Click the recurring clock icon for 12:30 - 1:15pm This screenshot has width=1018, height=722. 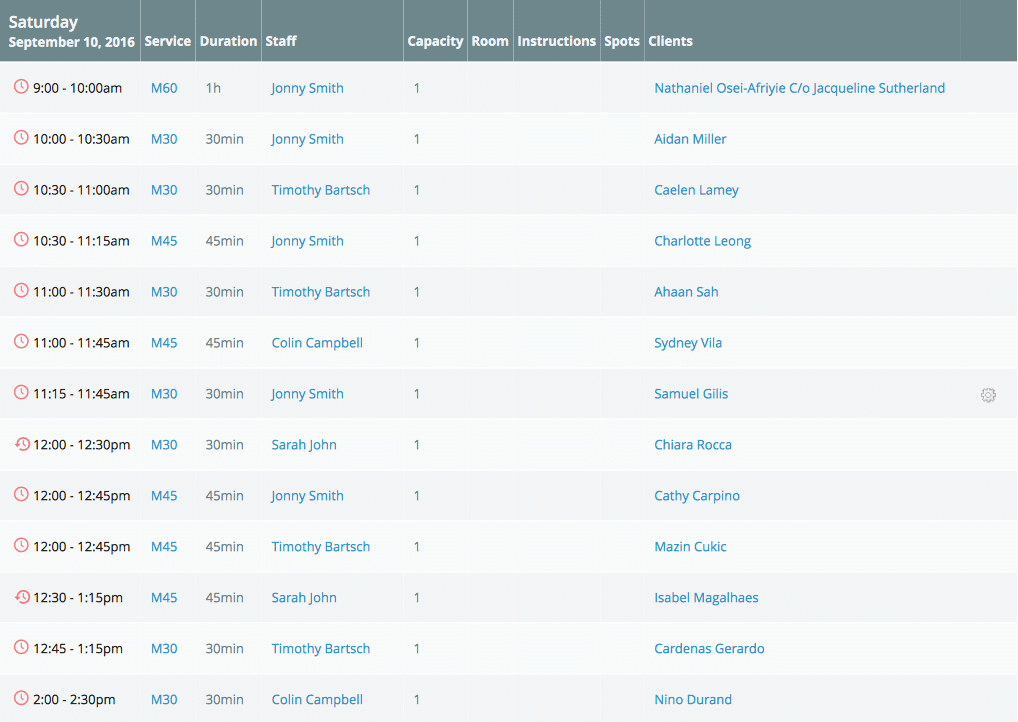(22, 596)
